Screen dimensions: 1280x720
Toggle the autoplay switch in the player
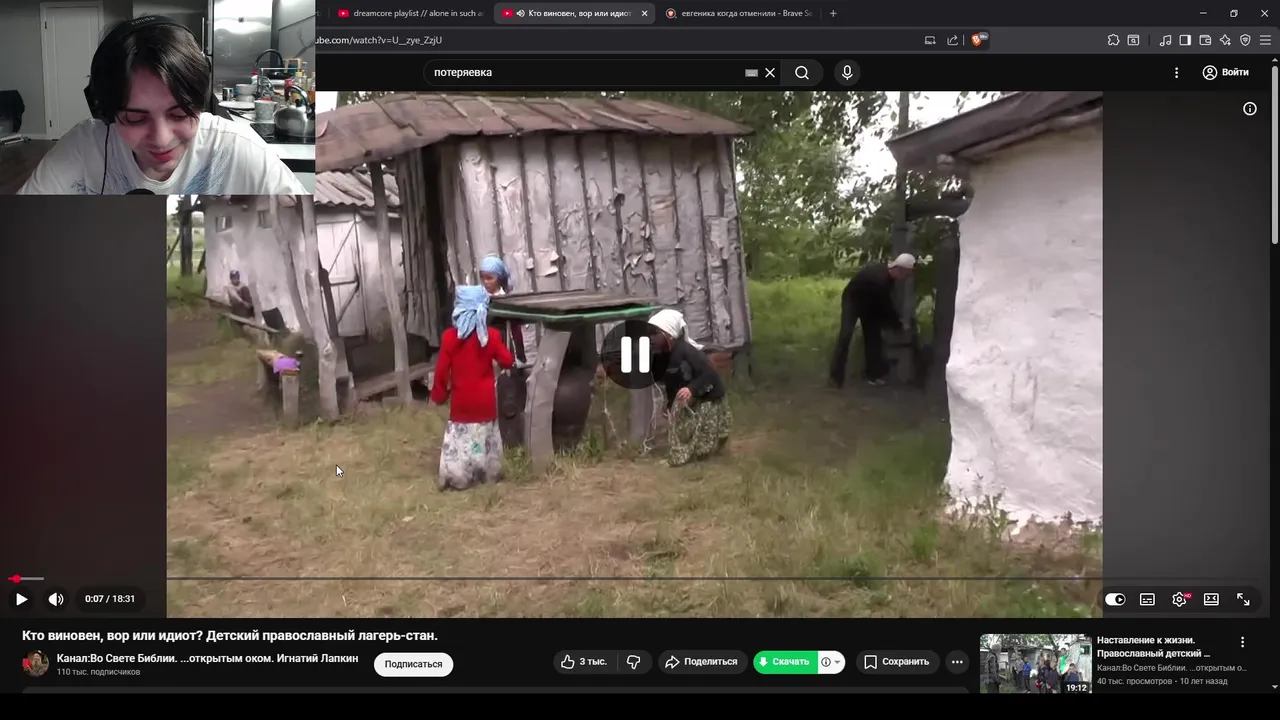pos(1115,599)
